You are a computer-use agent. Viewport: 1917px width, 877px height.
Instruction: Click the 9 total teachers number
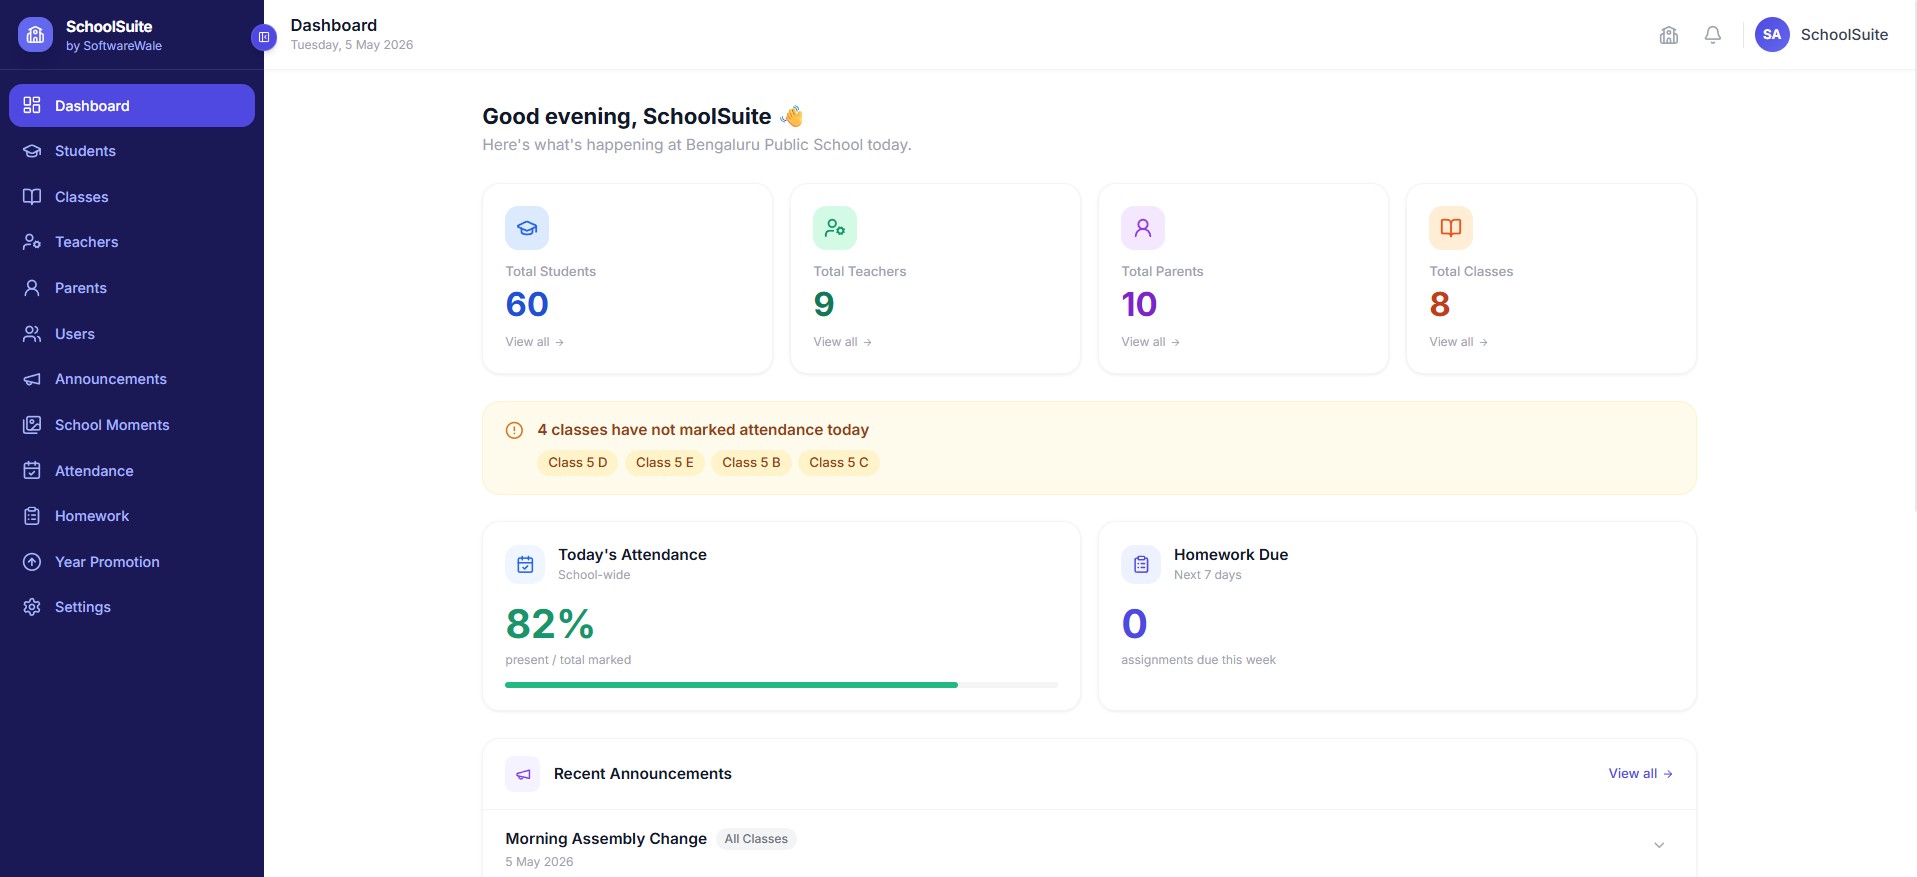click(x=824, y=304)
